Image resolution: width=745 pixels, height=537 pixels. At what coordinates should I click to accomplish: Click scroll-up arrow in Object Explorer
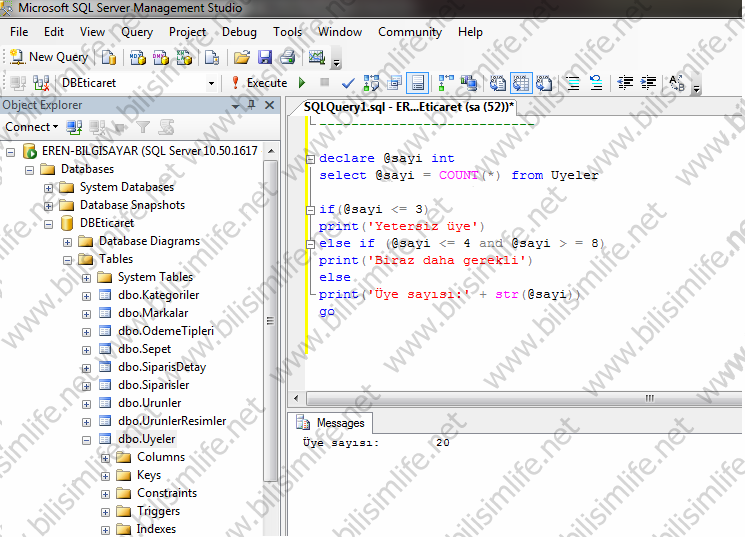271,151
